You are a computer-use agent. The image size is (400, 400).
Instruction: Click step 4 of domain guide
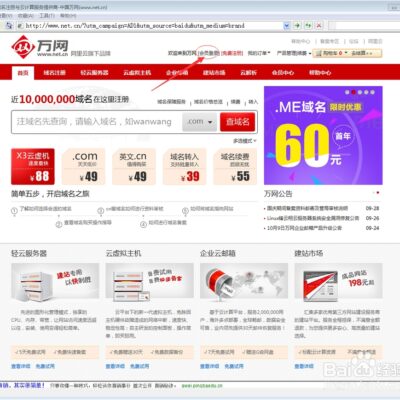tap(164, 223)
